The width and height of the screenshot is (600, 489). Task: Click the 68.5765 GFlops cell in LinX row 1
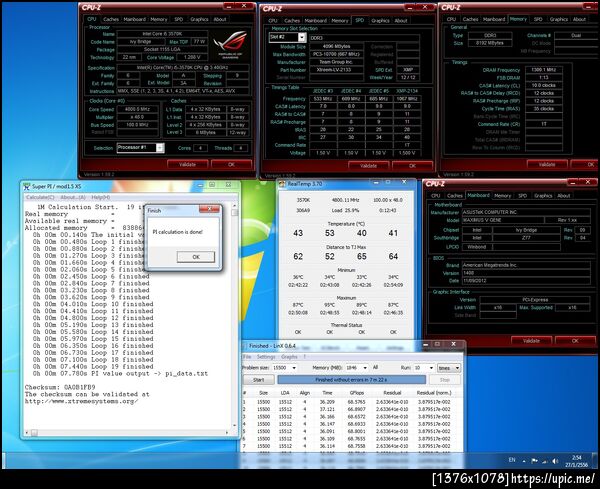click(357, 402)
